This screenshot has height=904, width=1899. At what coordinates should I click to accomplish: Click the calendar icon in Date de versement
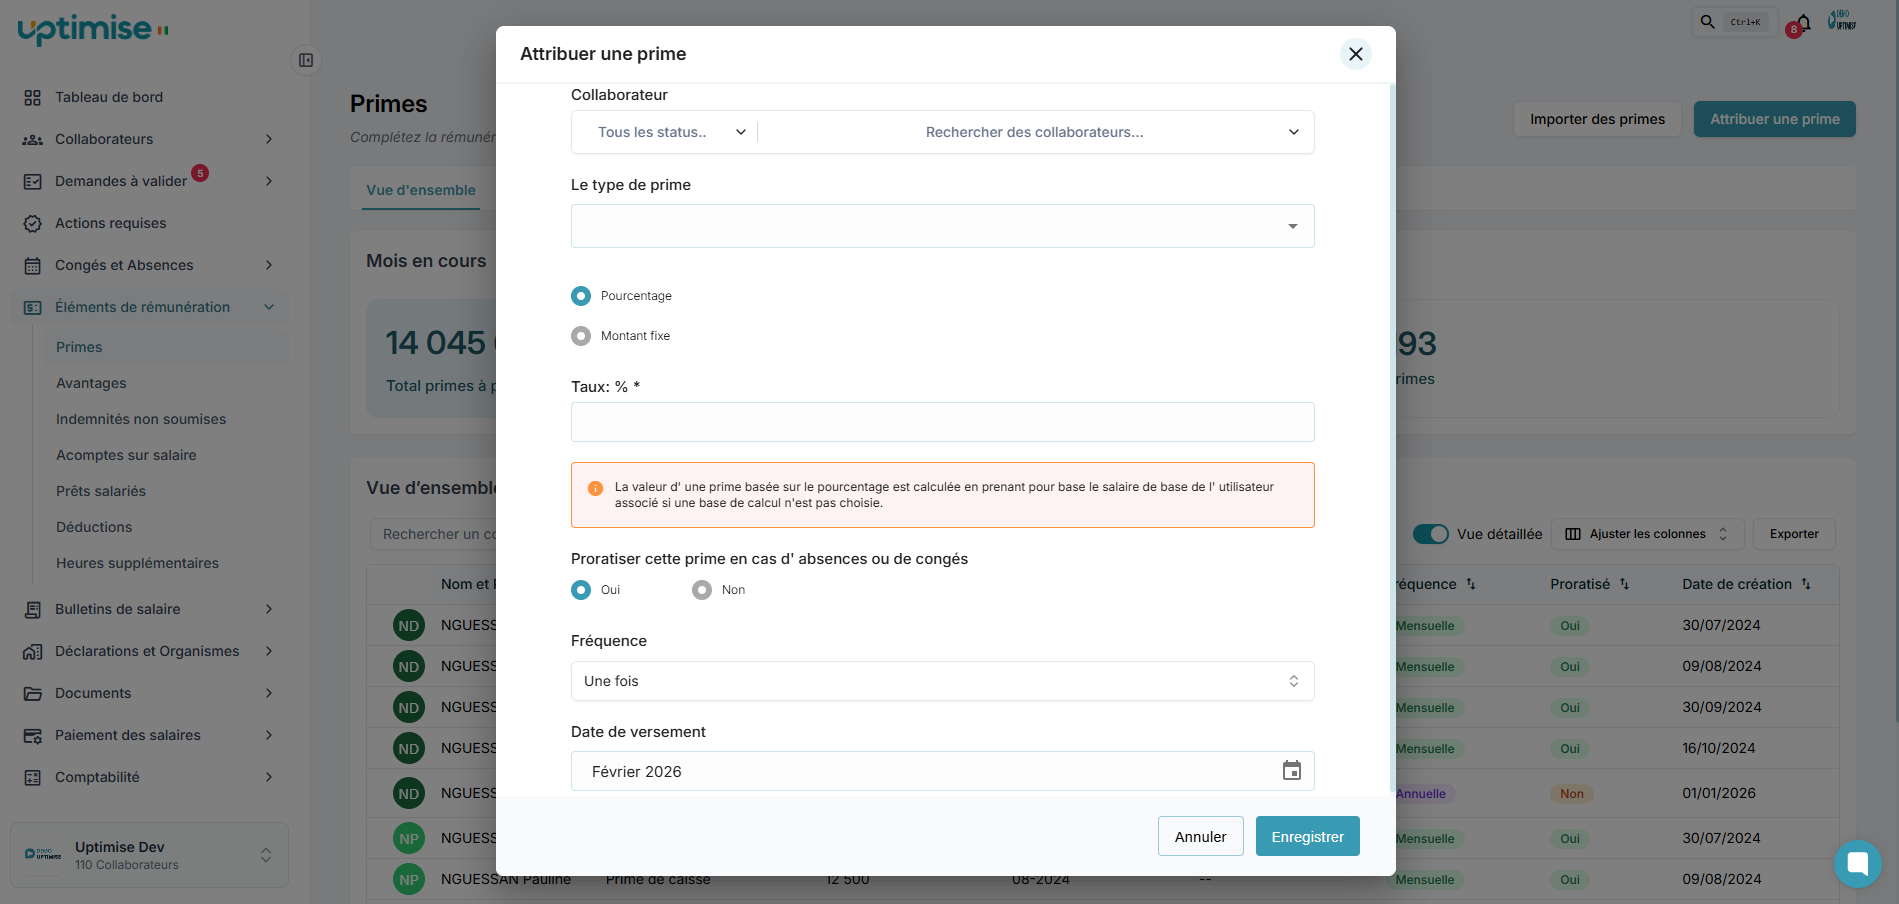(x=1292, y=771)
